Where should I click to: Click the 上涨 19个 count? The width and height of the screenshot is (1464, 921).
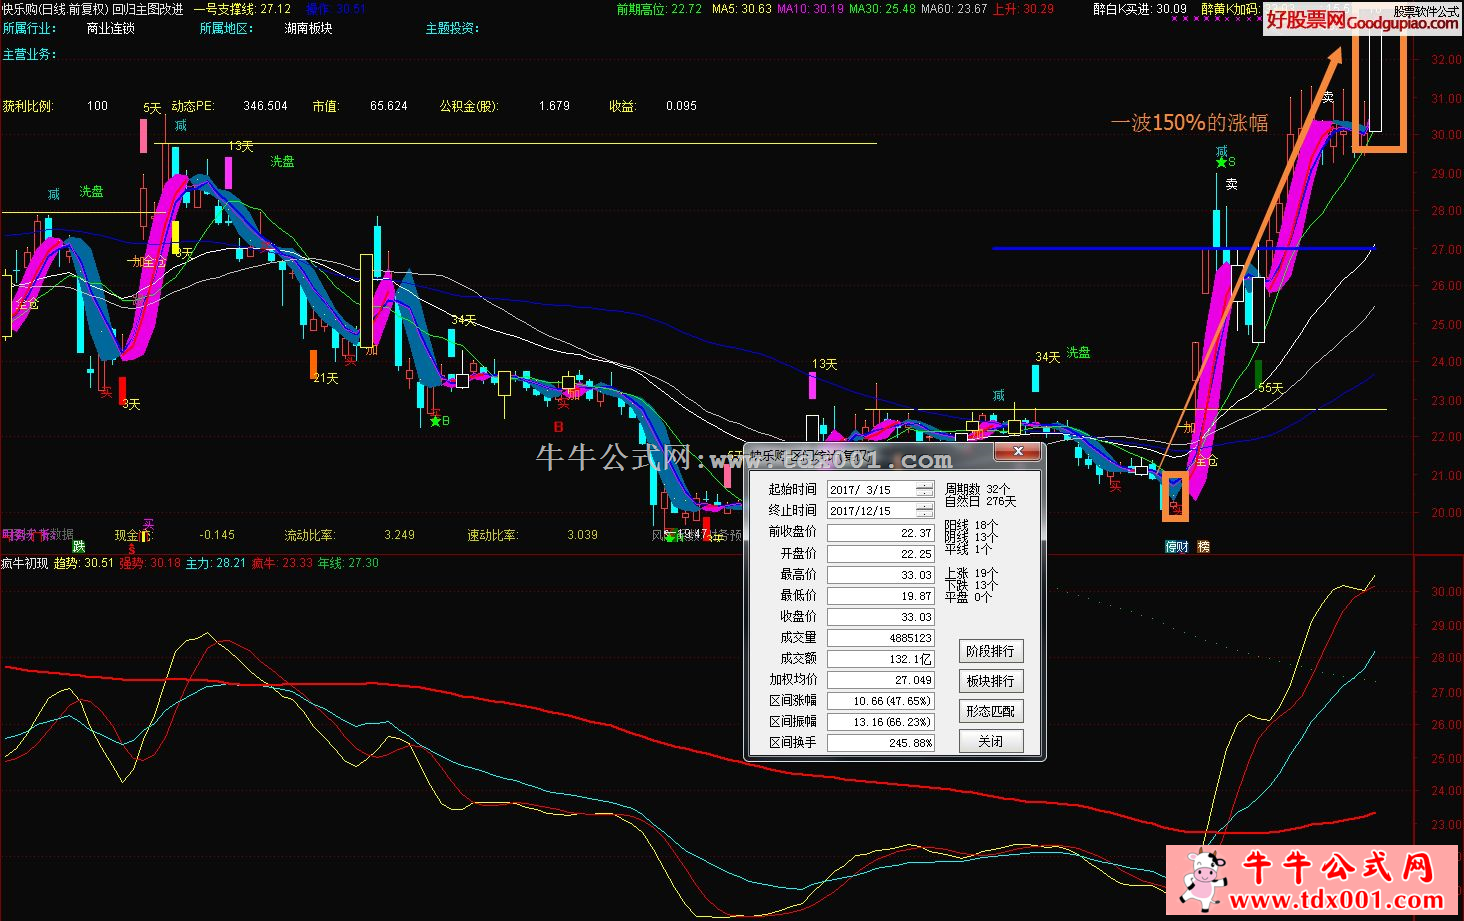tap(971, 574)
